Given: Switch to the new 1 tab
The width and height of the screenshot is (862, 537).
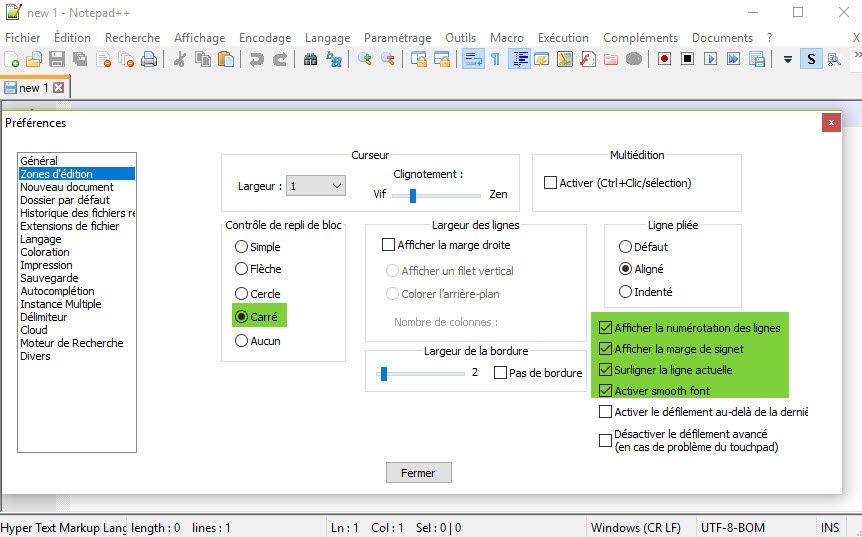Looking at the screenshot, I should click(x=34, y=88).
